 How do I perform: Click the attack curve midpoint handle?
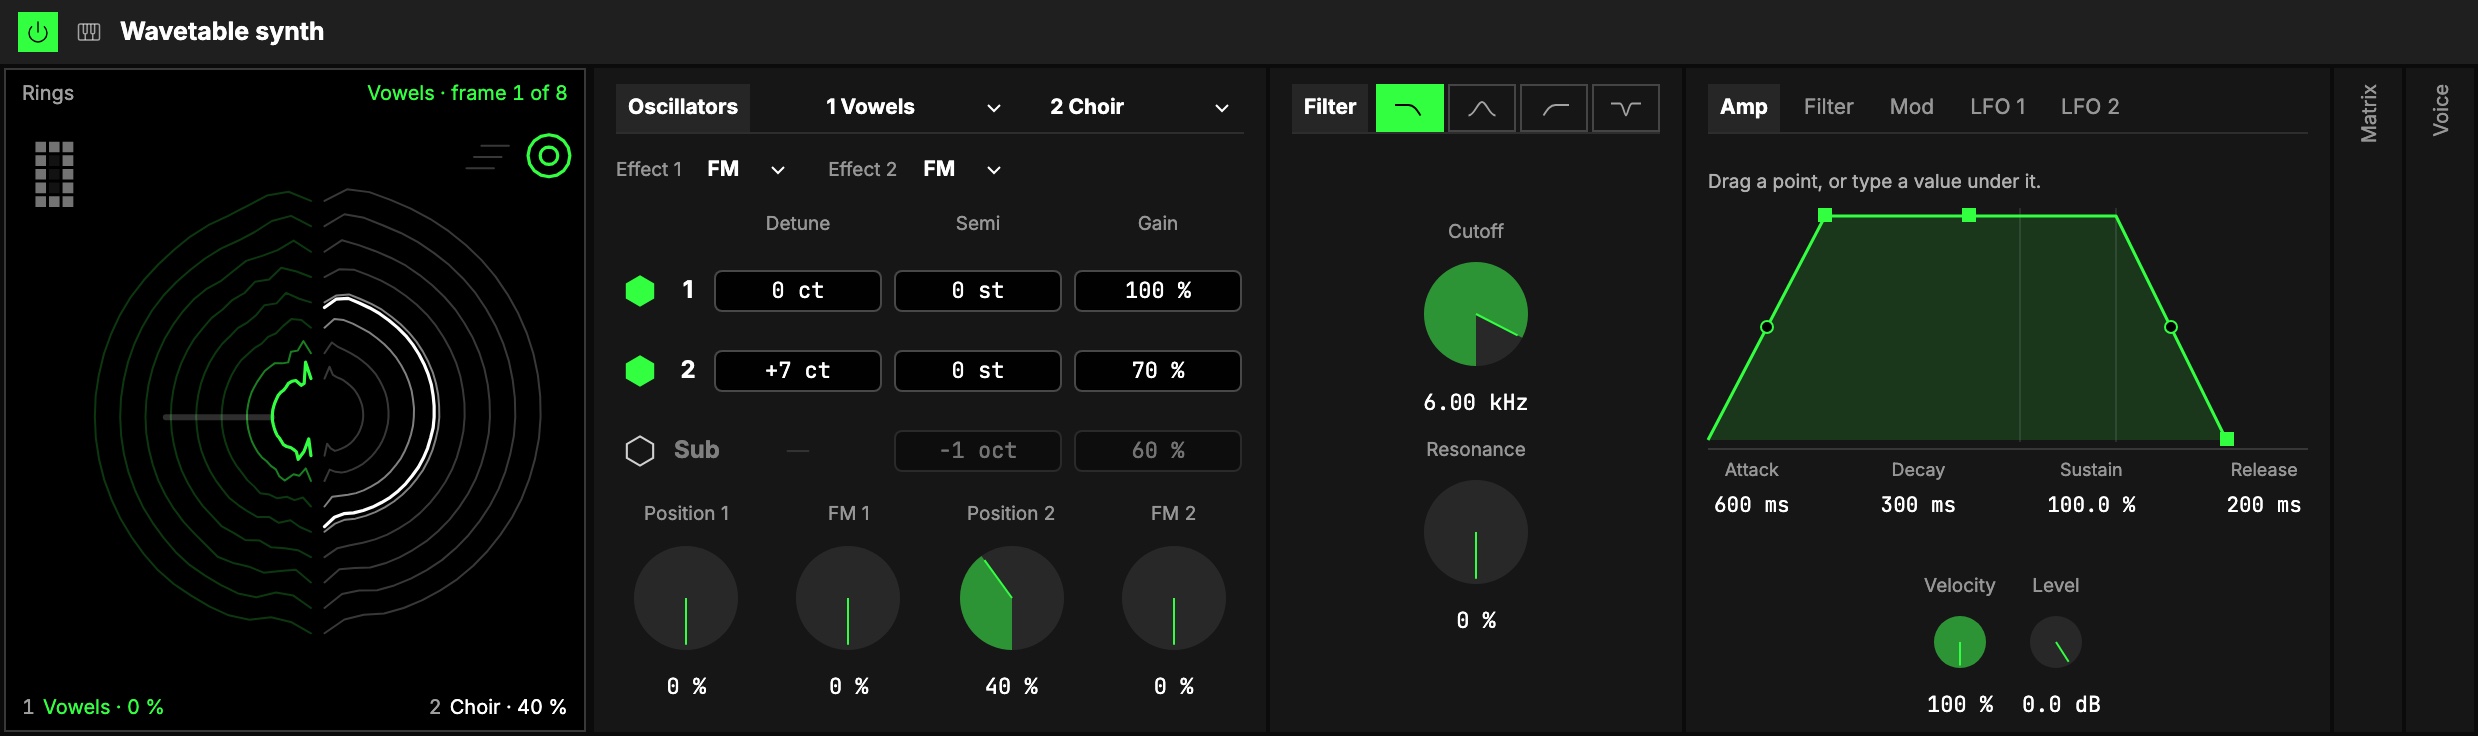click(x=1767, y=327)
